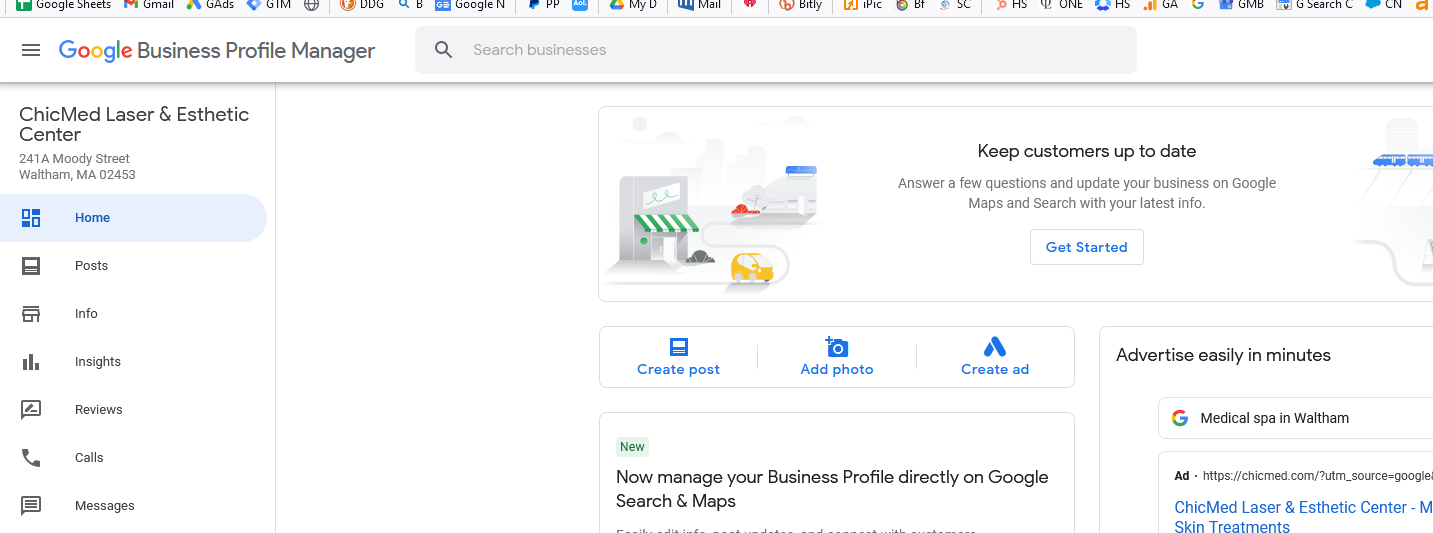1433x533 pixels.
Task: Open the Gmail bookmark in bookmarks bar
Action: [x=149, y=5]
